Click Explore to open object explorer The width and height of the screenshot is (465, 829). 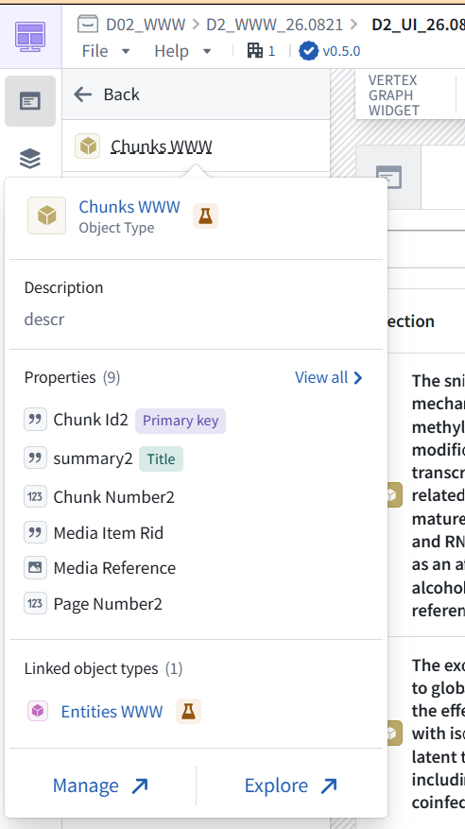point(291,786)
